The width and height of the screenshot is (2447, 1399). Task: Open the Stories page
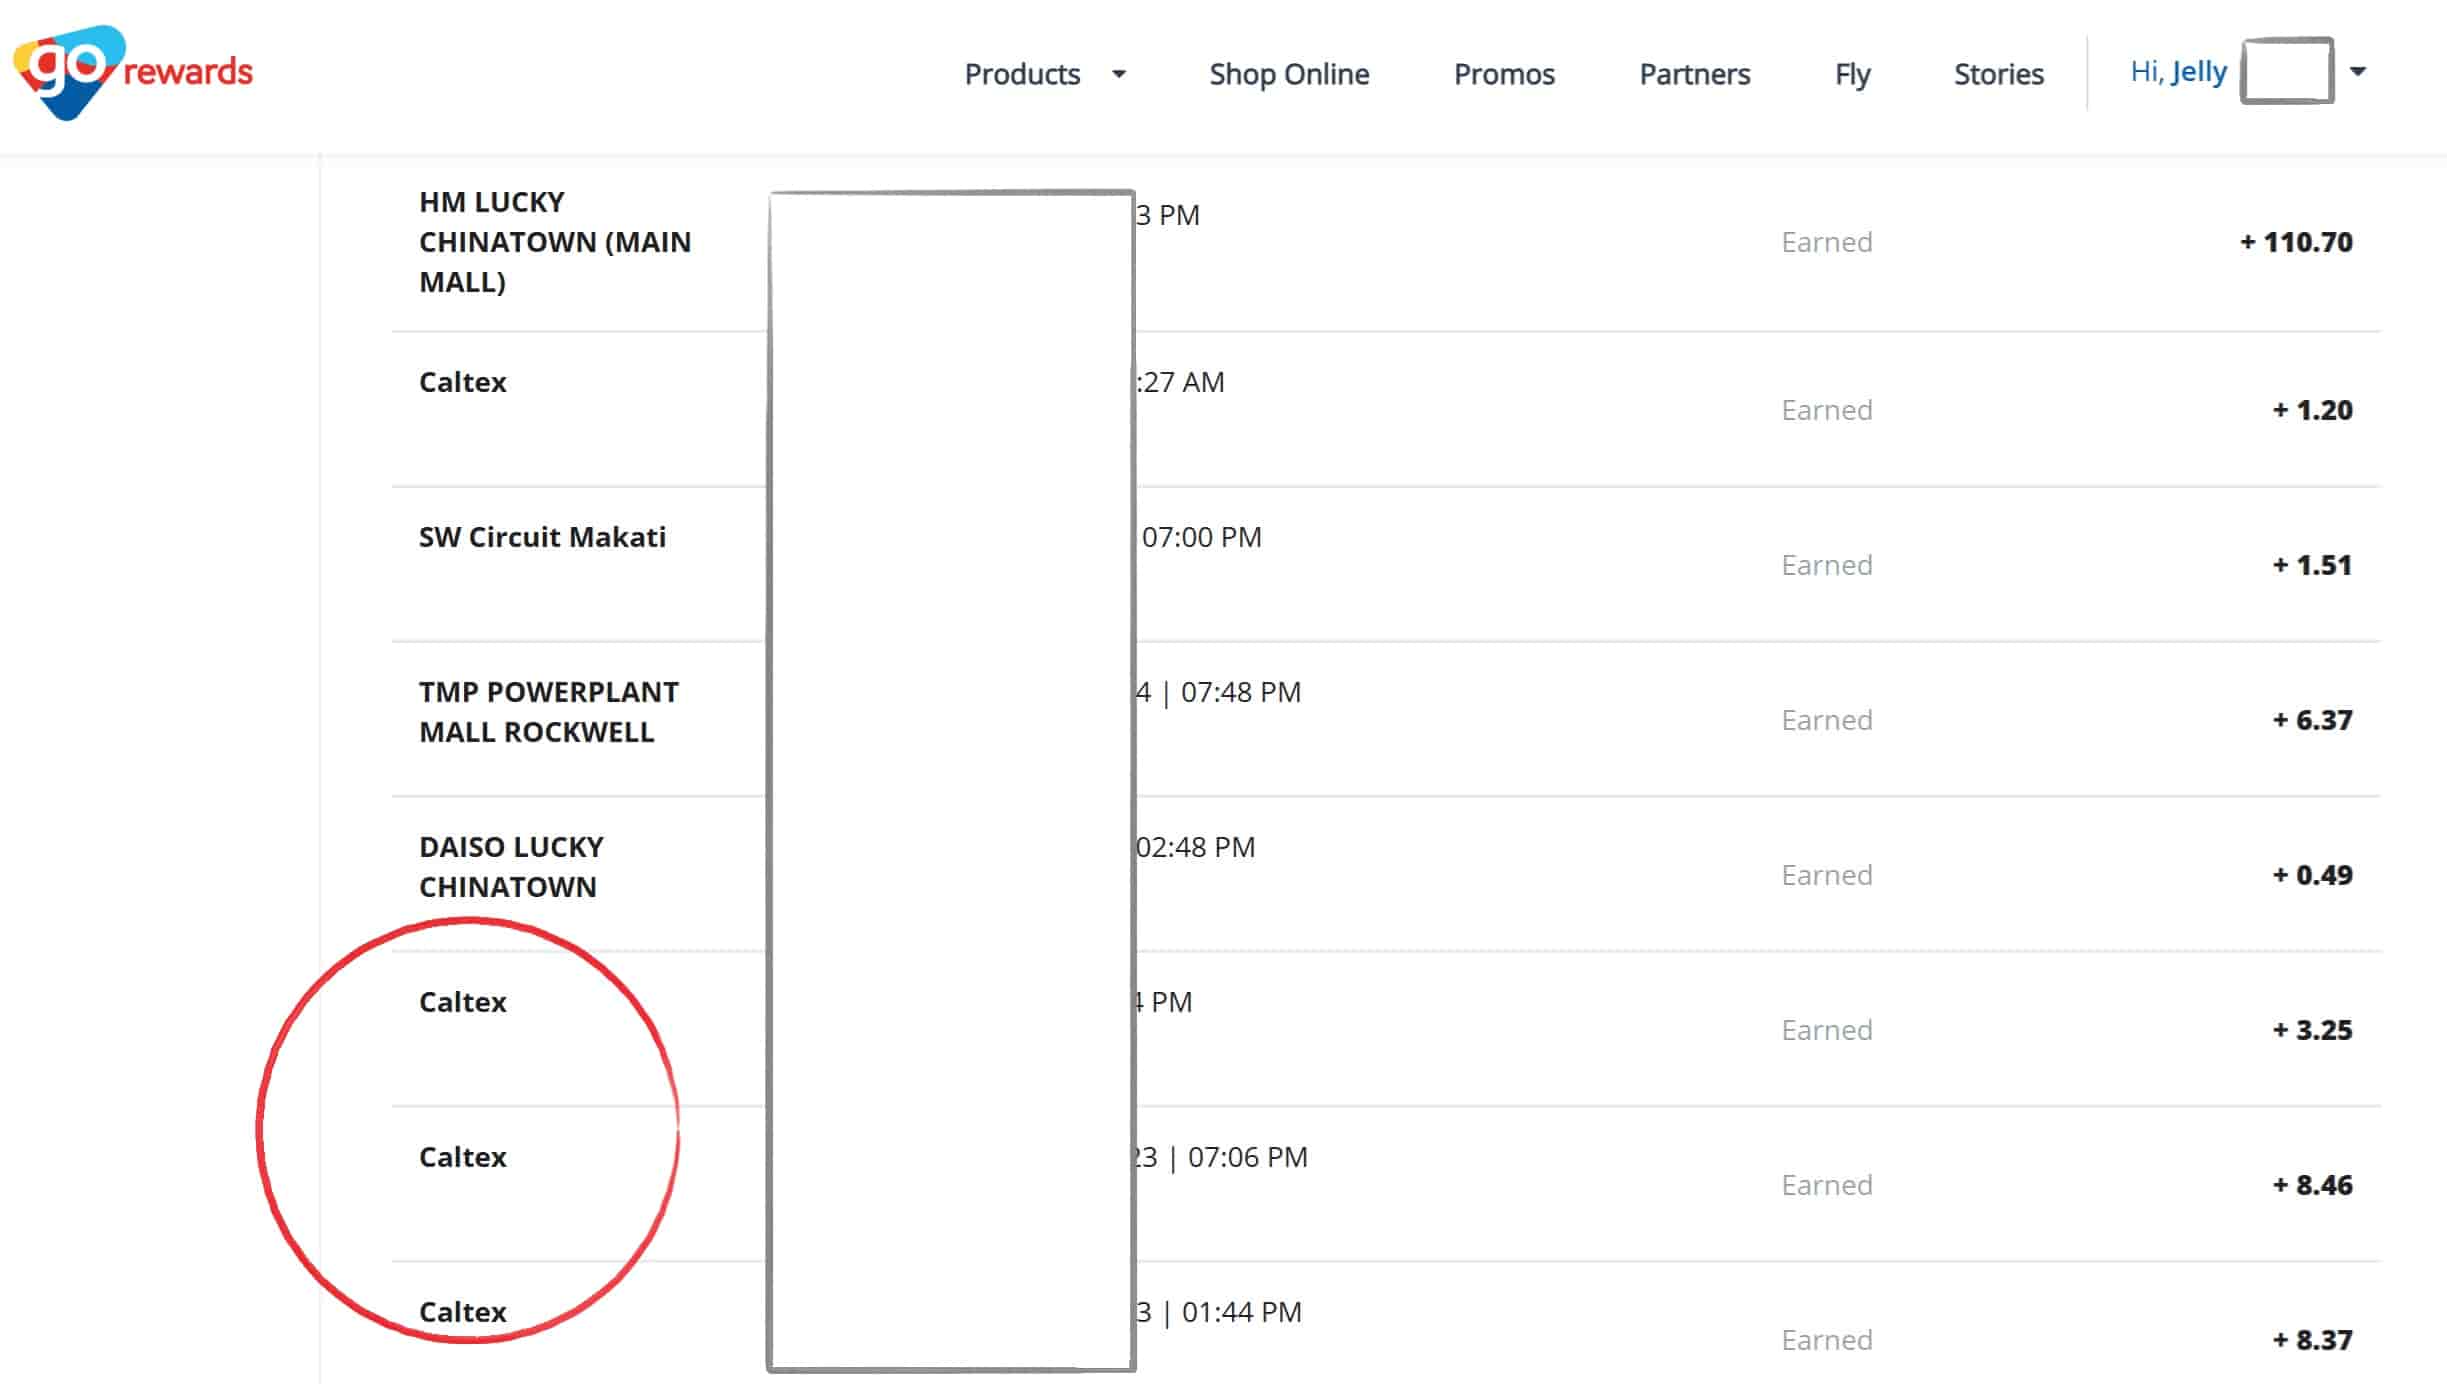tap(1998, 74)
